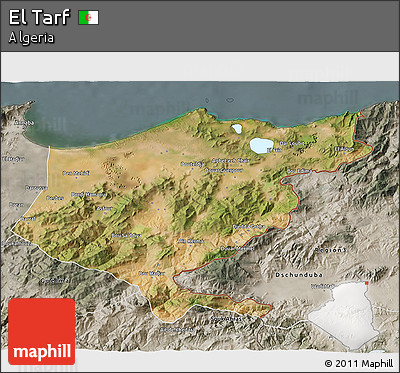Click the small lake near the coast
Viewport: 400px width, 373px height.
[x=237, y=129]
